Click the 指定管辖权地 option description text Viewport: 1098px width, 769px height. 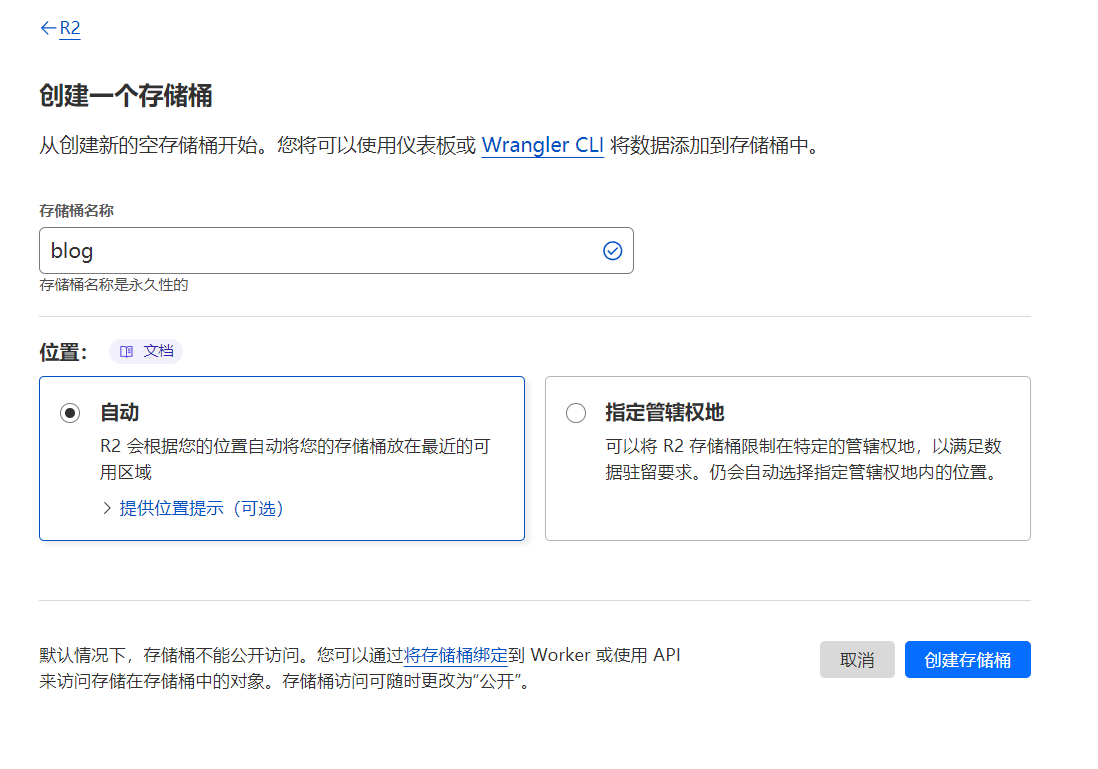pyautogui.click(x=803, y=459)
